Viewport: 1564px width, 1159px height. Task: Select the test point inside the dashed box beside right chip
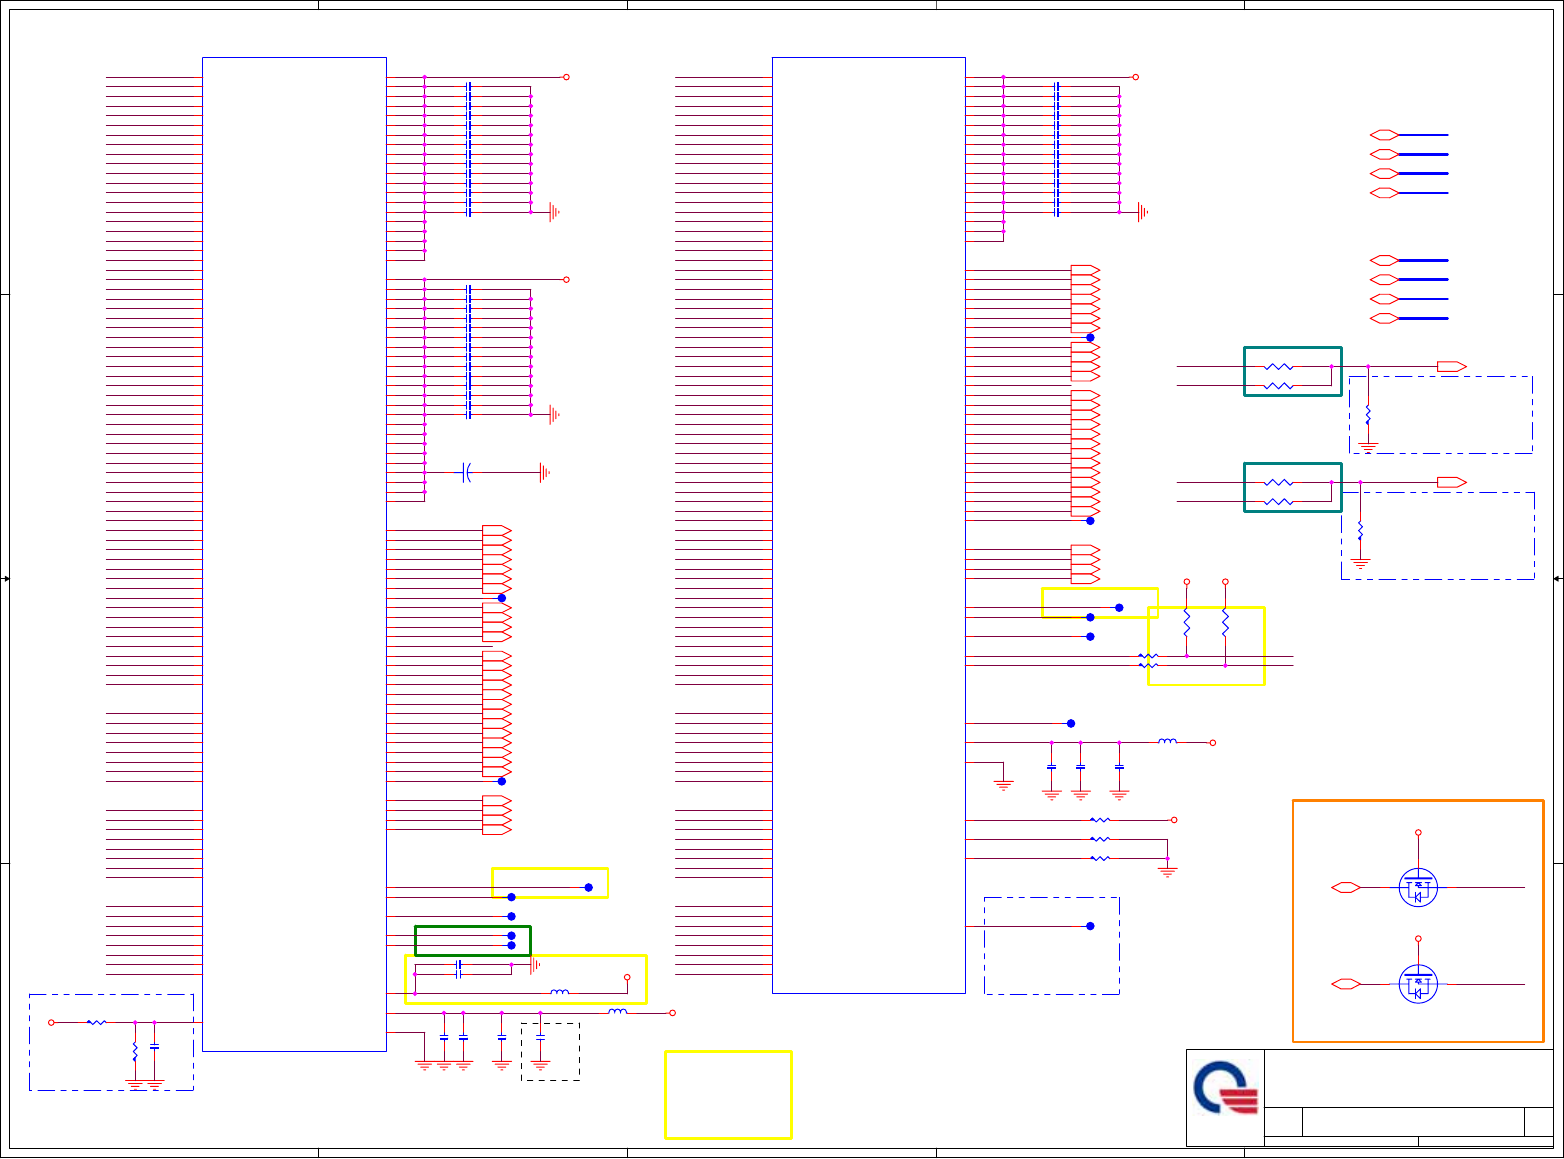click(1090, 926)
